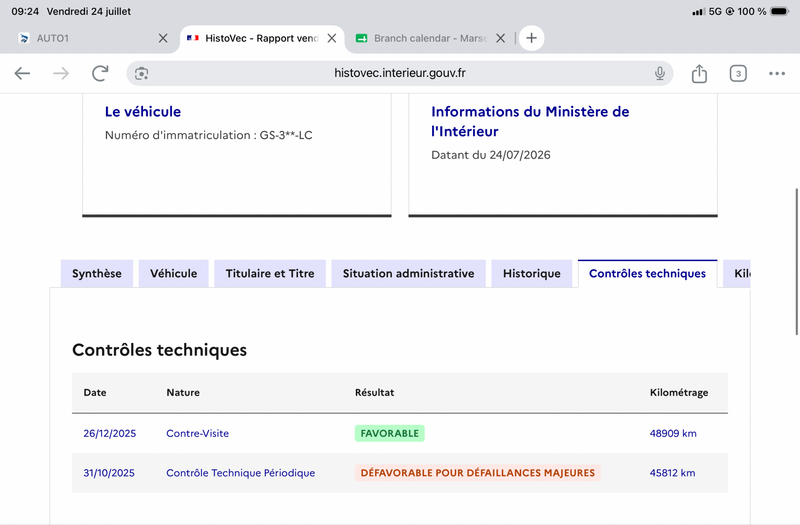This screenshot has width=800, height=525.
Task: Click the 48909 km value
Action: (673, 433)
